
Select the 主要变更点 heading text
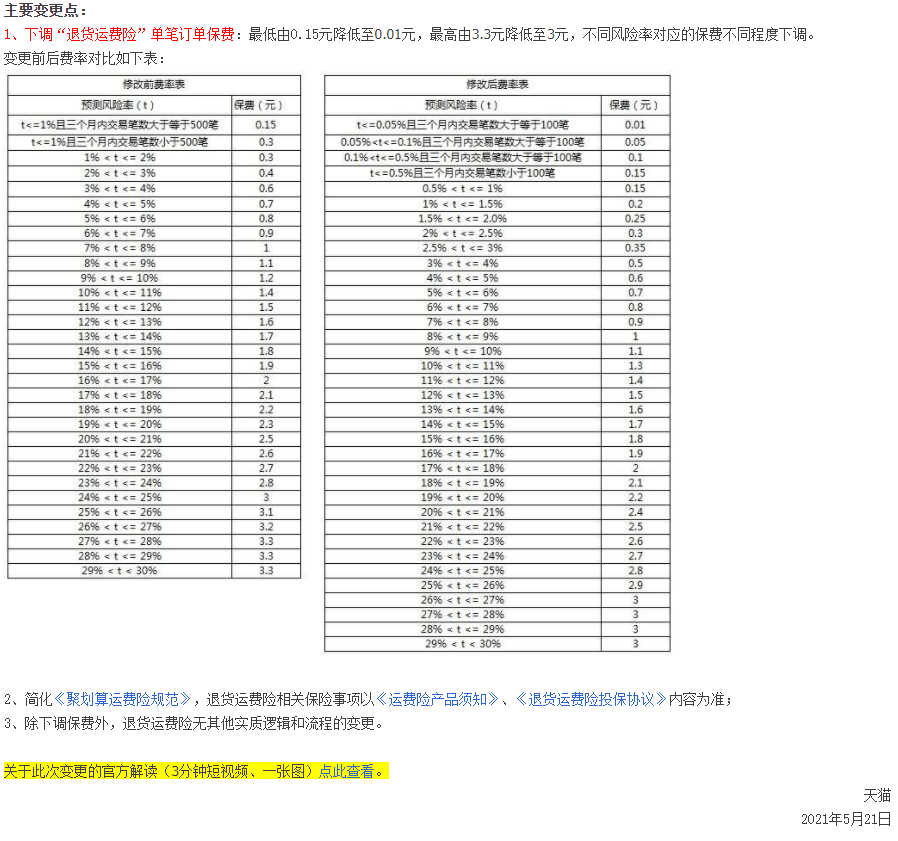(x=46, y=10)
